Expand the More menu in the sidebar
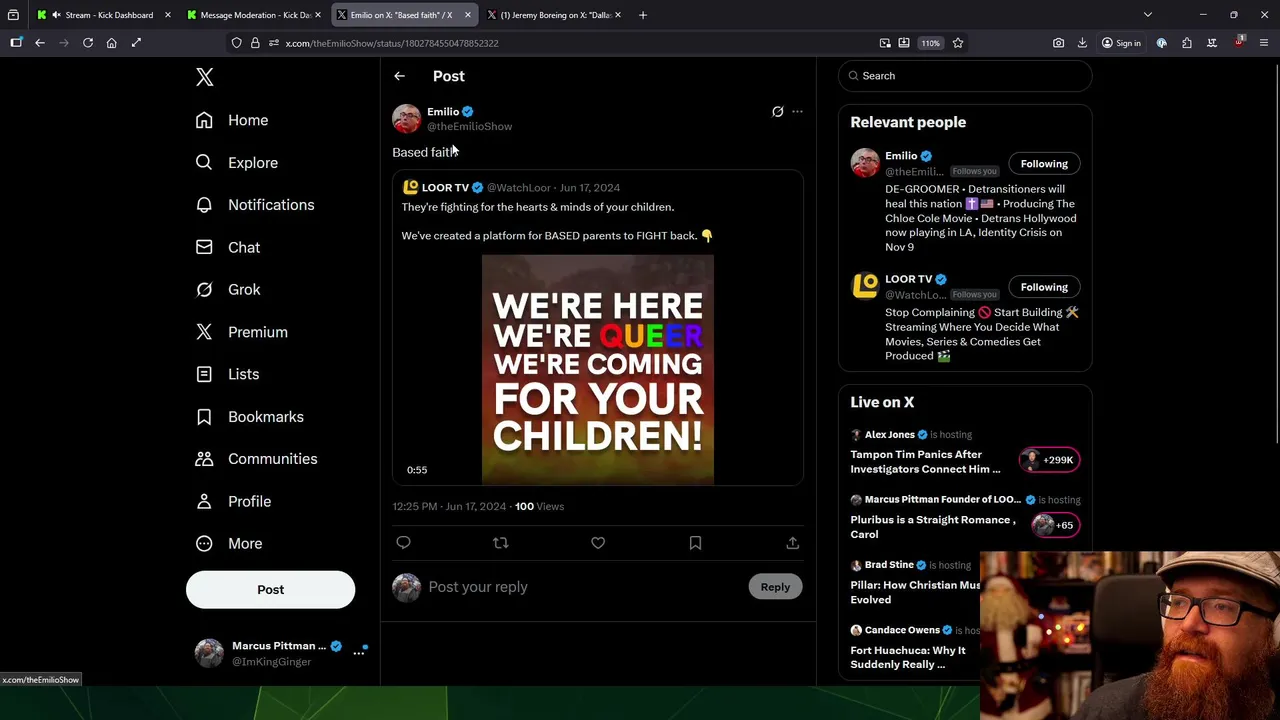This screenshot has width=1280, height=720. coord(229,543)
